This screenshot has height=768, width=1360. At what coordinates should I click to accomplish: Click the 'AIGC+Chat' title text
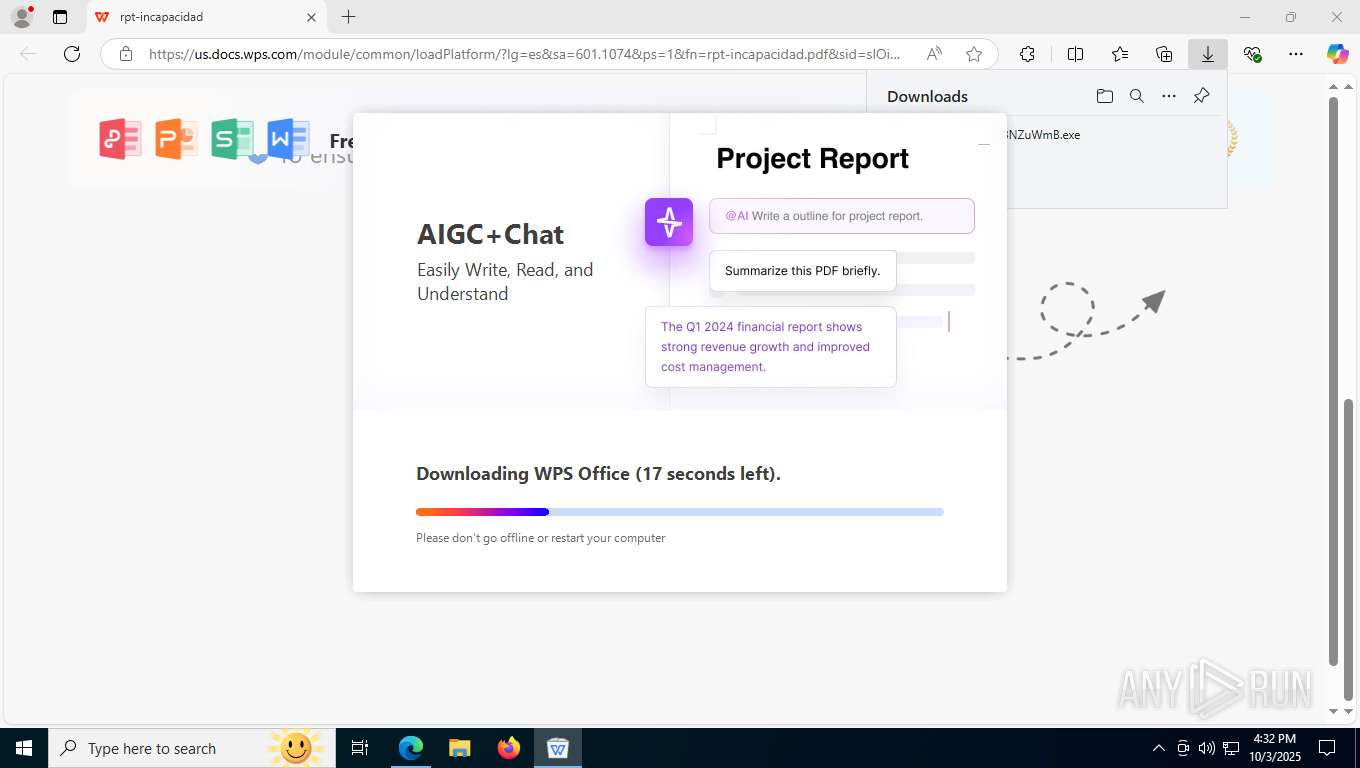(x=490, y=234)
